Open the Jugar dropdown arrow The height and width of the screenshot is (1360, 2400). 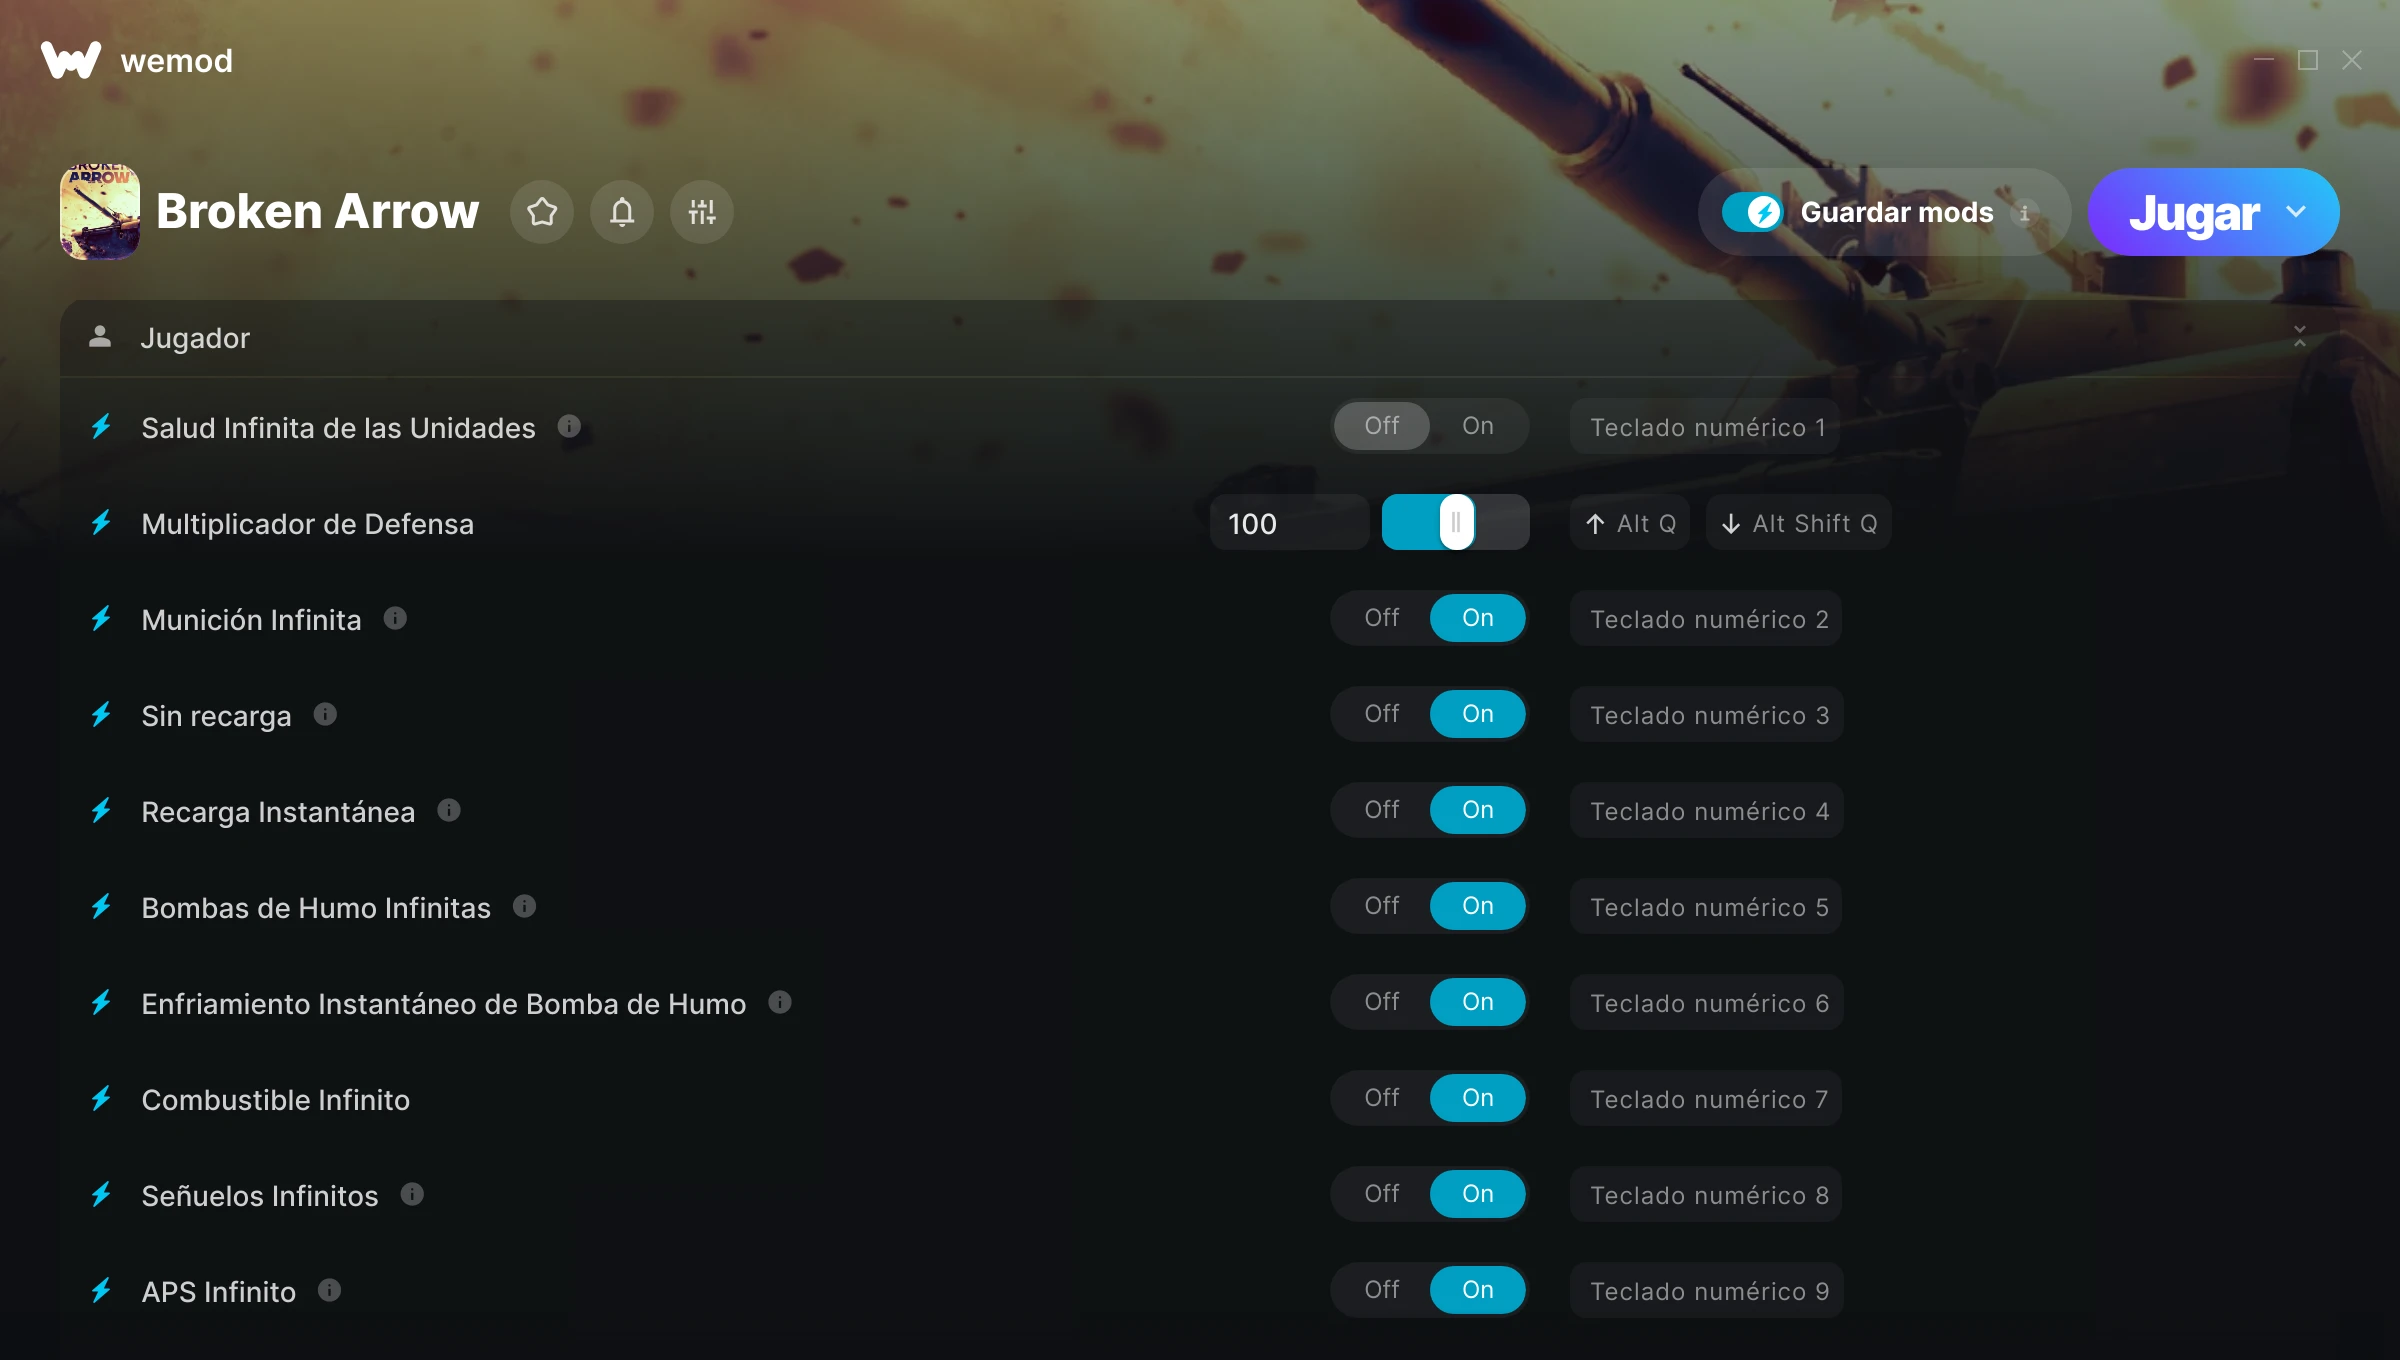click(2296, 212)
